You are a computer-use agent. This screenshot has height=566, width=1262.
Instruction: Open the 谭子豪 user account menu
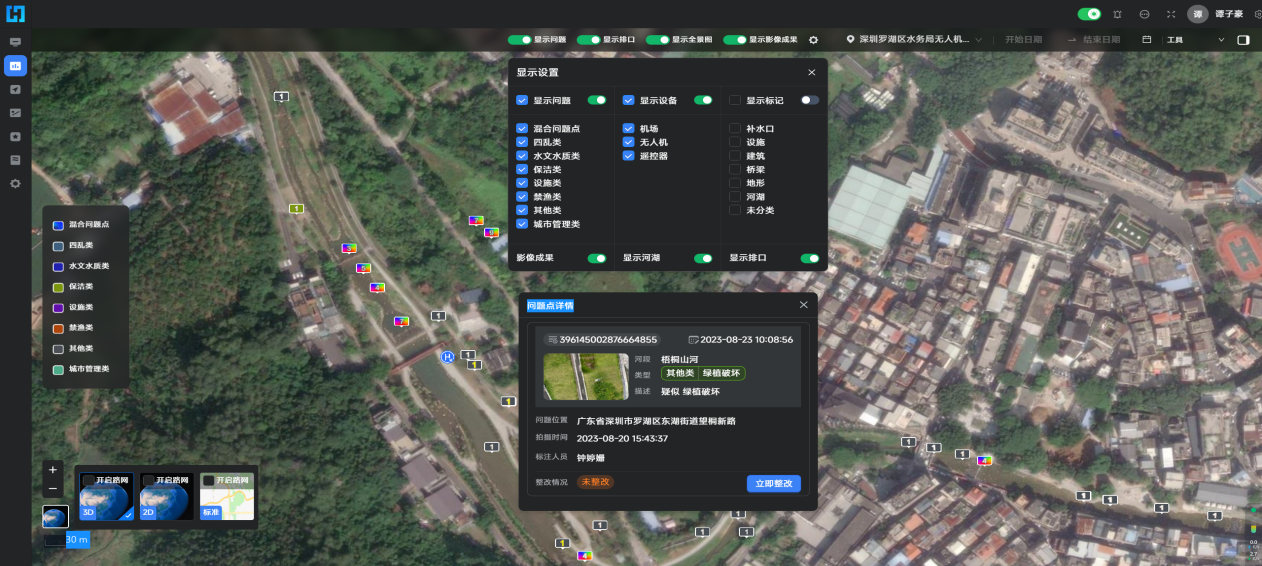[x=1227, y=14]
